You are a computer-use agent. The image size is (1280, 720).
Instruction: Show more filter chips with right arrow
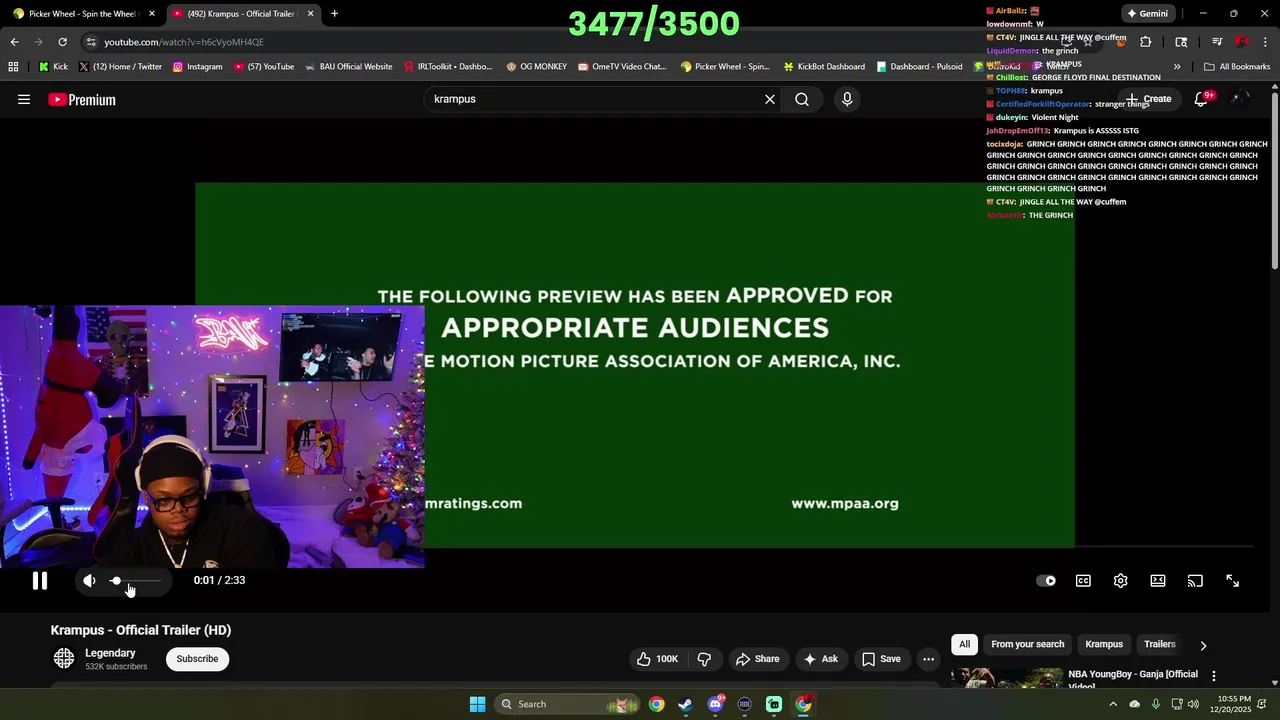coord(1203,645)
